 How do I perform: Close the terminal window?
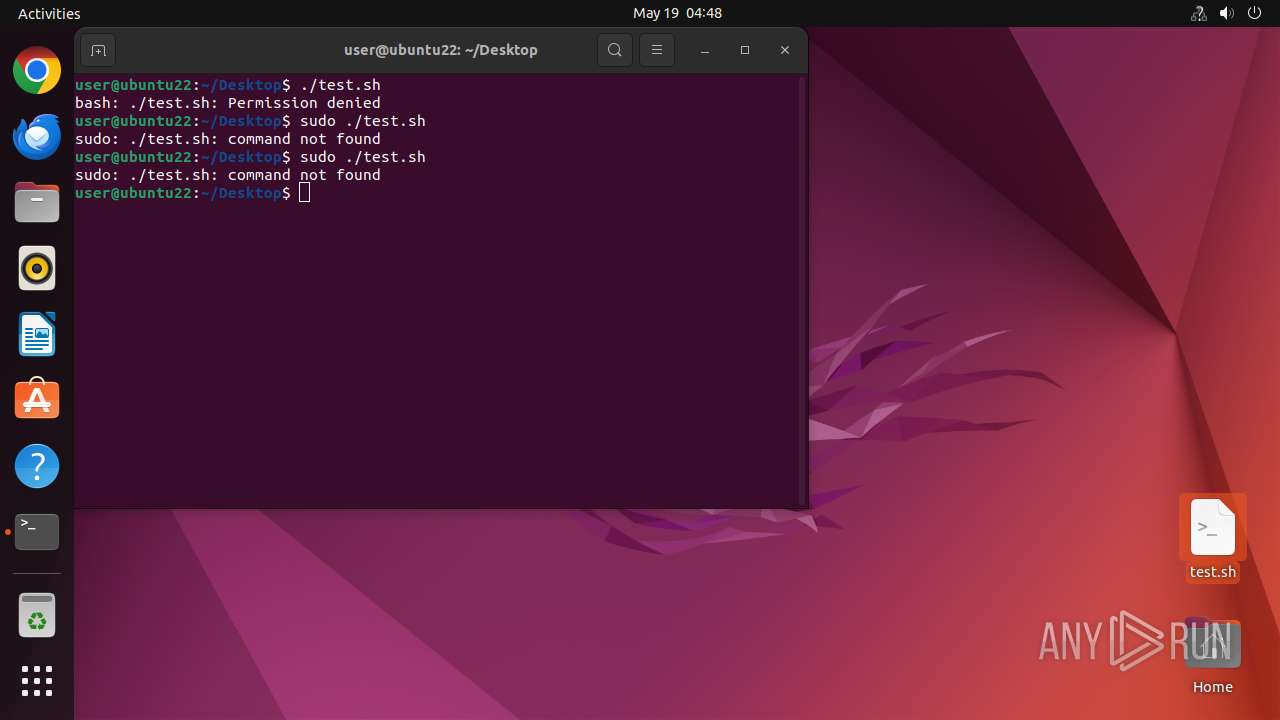[785, 50]
